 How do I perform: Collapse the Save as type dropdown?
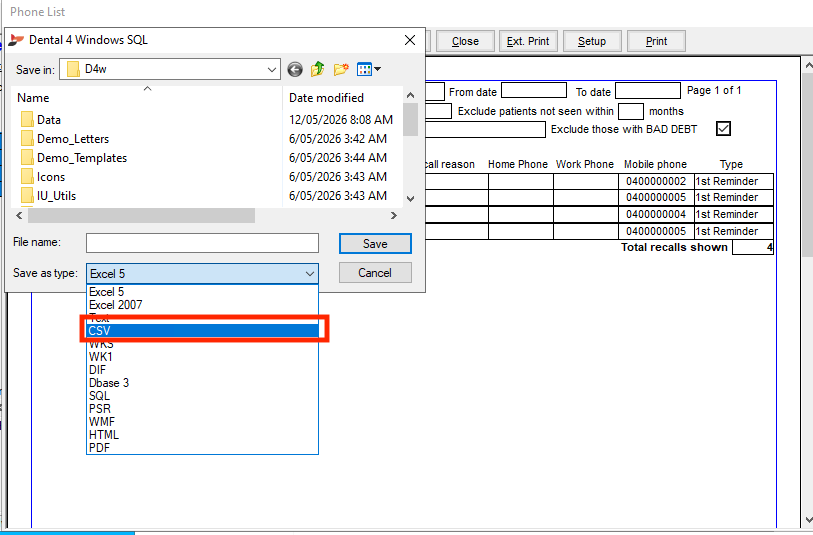pos(310,274)
